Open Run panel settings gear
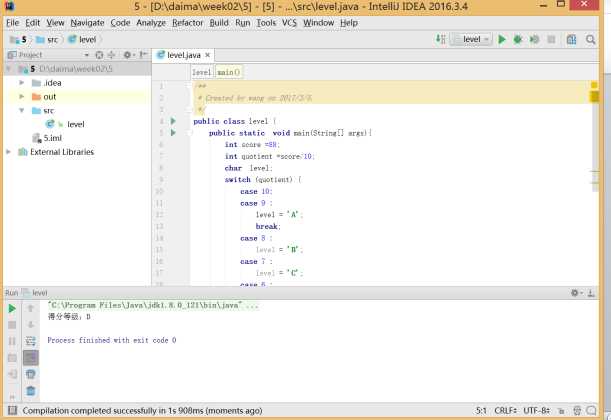This screenshot has width=611, height=420. tap(575, 293)
